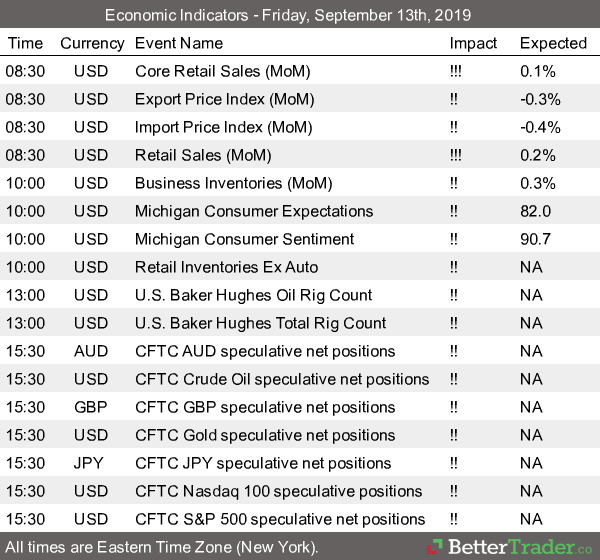Select Michigan Consumer Sentiment event
Viewport: 600px width, 560px height.
pyautogui.click(x=244, y=239)
